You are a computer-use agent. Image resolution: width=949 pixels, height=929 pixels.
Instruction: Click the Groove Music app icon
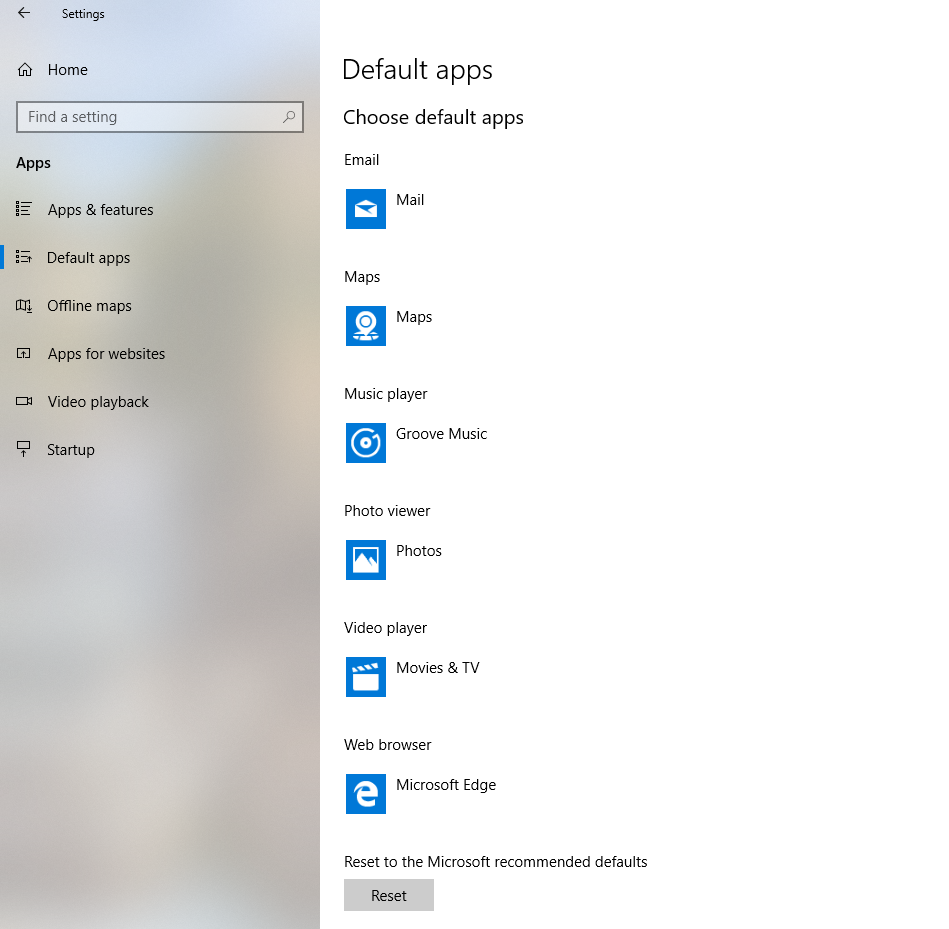coord(366,442)
